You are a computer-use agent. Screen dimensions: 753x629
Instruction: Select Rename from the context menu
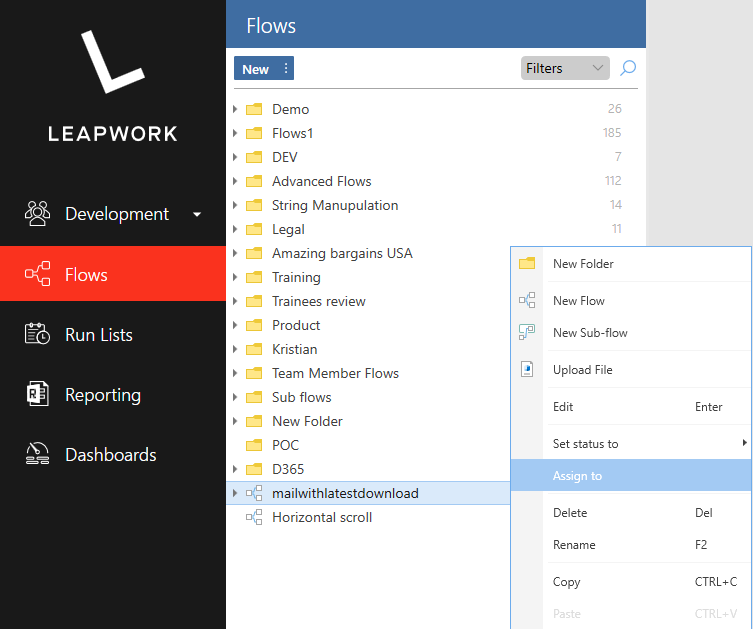(x=631, y=545)
